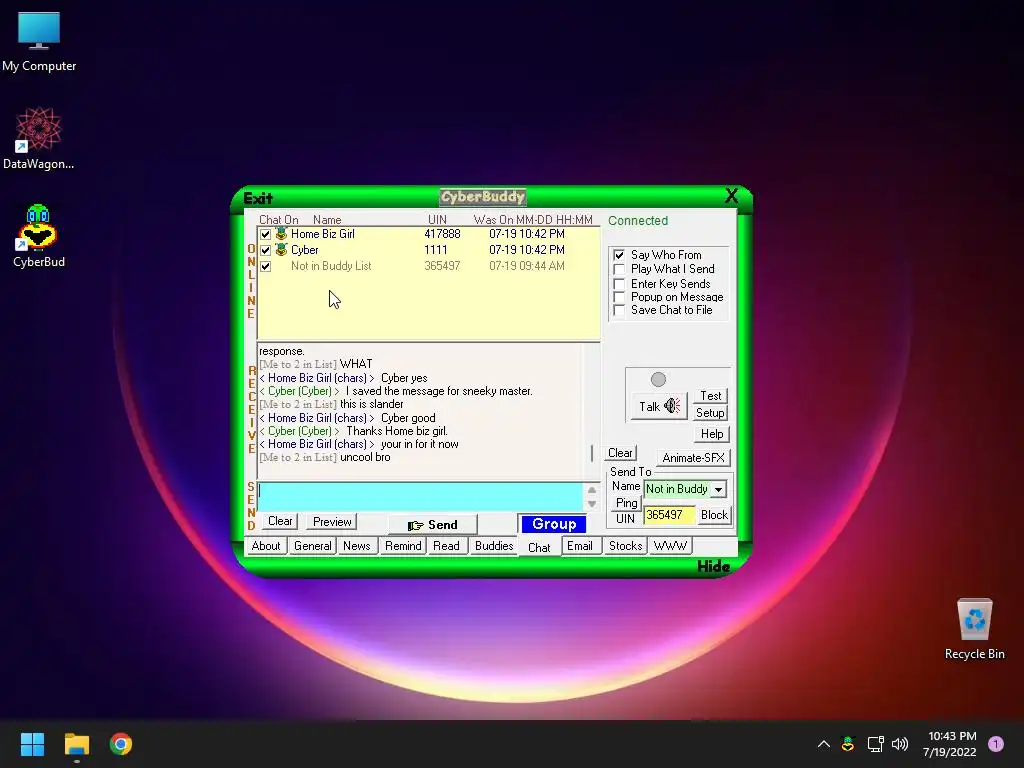Image resolution: width=1024 pixels, height=768 pixels.
Task: Expand the Send To Name dropdown
Action: 718,489
